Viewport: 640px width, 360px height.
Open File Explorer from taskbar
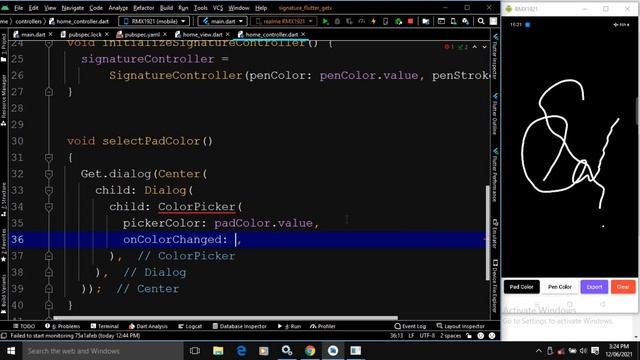218,351
